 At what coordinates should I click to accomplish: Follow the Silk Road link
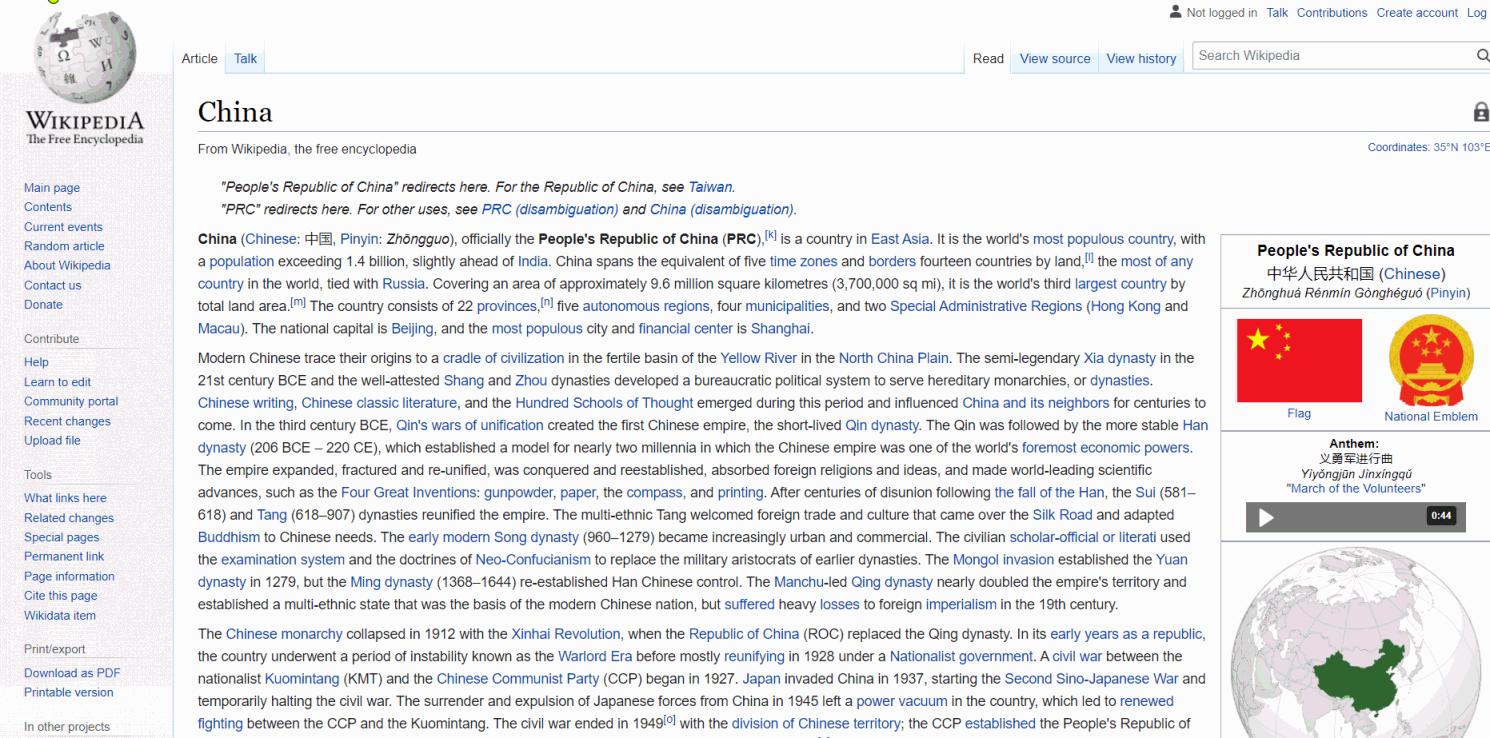1063,515
